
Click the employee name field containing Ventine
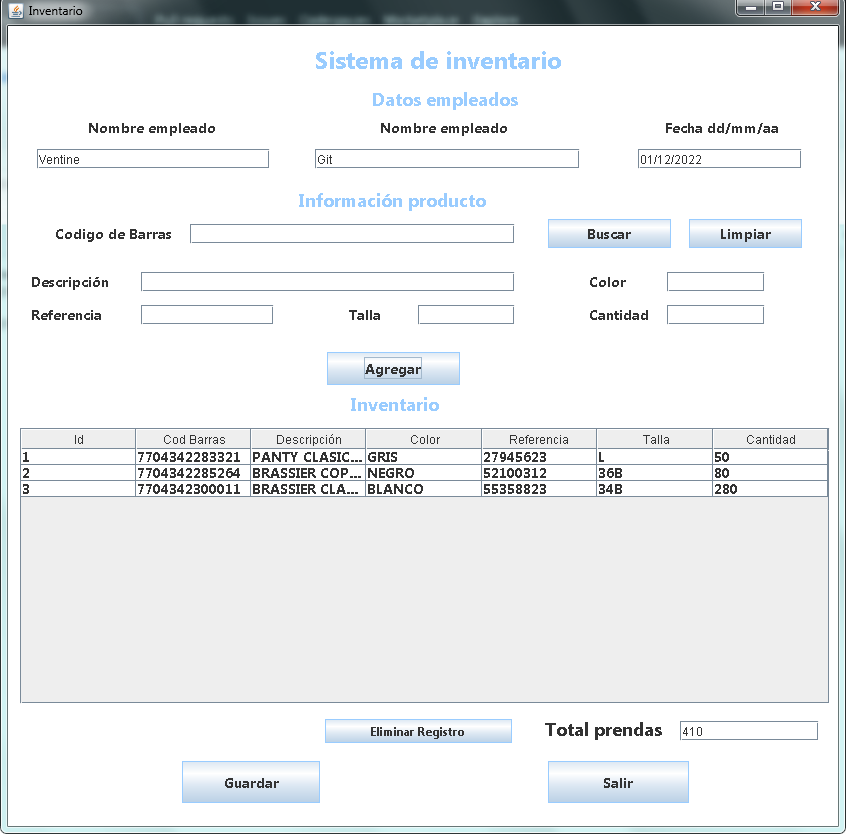coord(152,158)
